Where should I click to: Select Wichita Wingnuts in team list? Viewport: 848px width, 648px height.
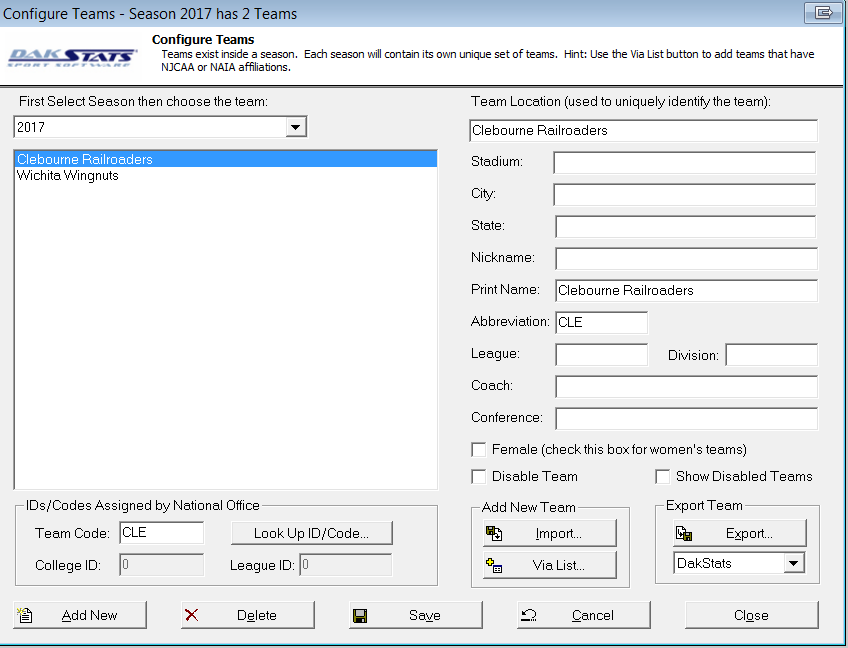68,176
